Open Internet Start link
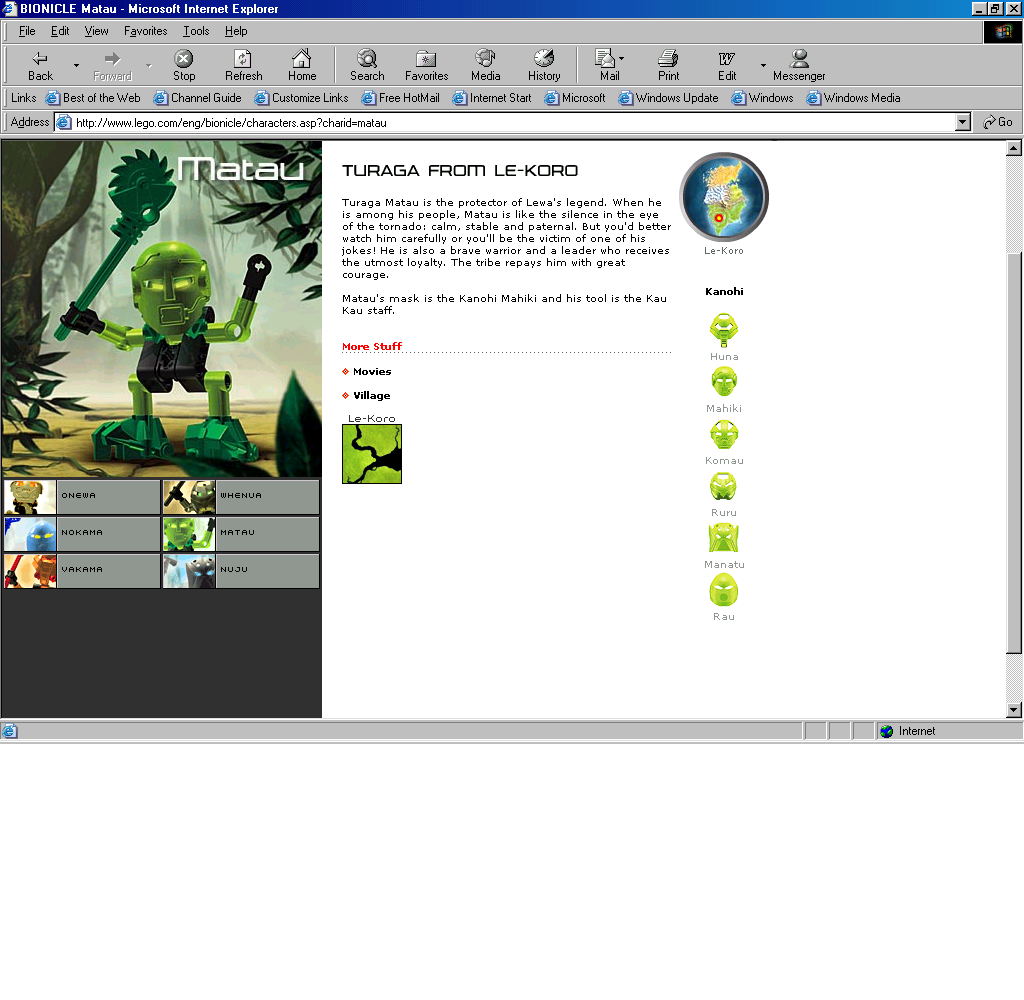 (492, 98)
